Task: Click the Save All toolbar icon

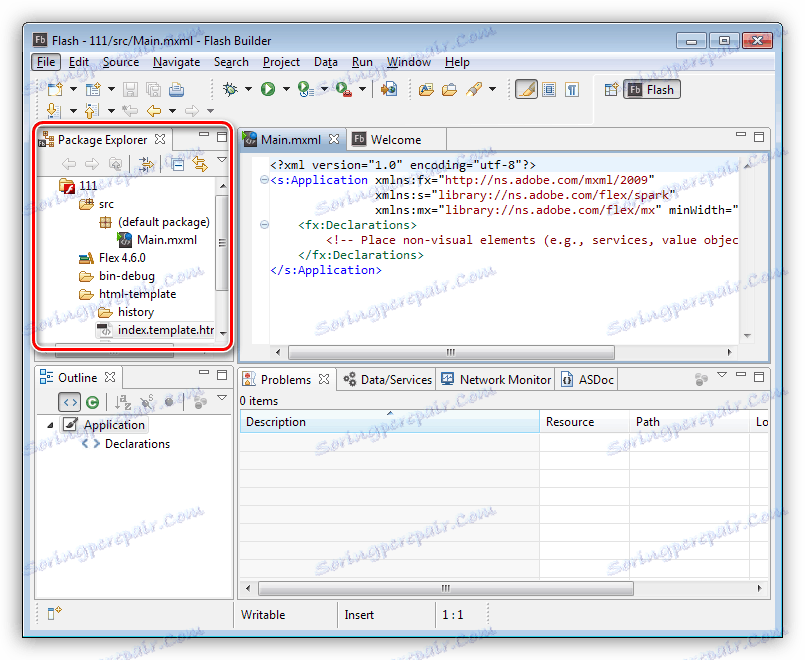Action: 153,89
